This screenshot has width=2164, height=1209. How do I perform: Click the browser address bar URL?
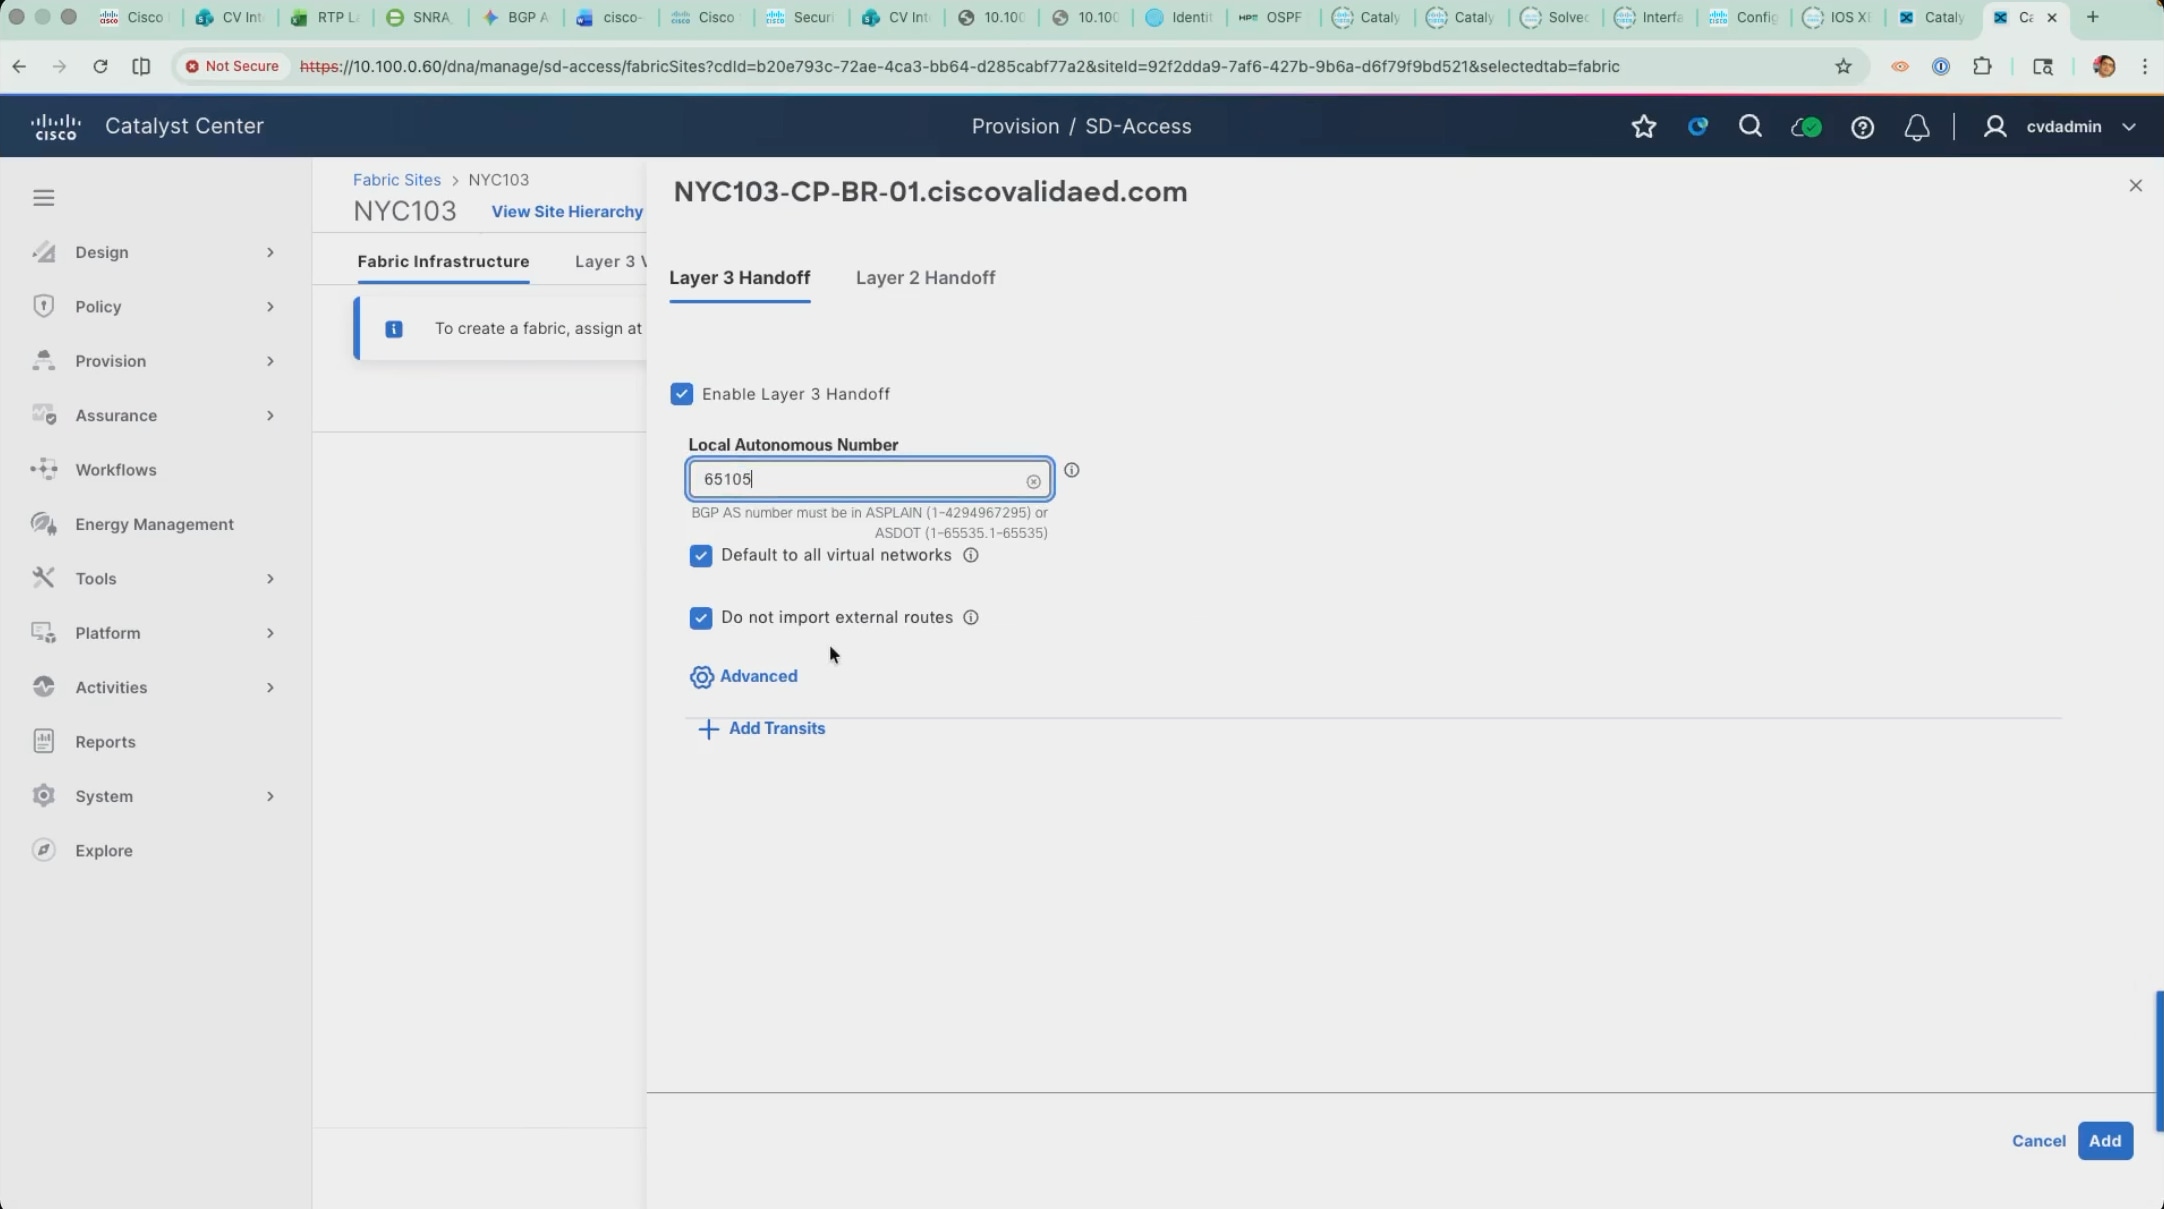click(x=960, y=66)
